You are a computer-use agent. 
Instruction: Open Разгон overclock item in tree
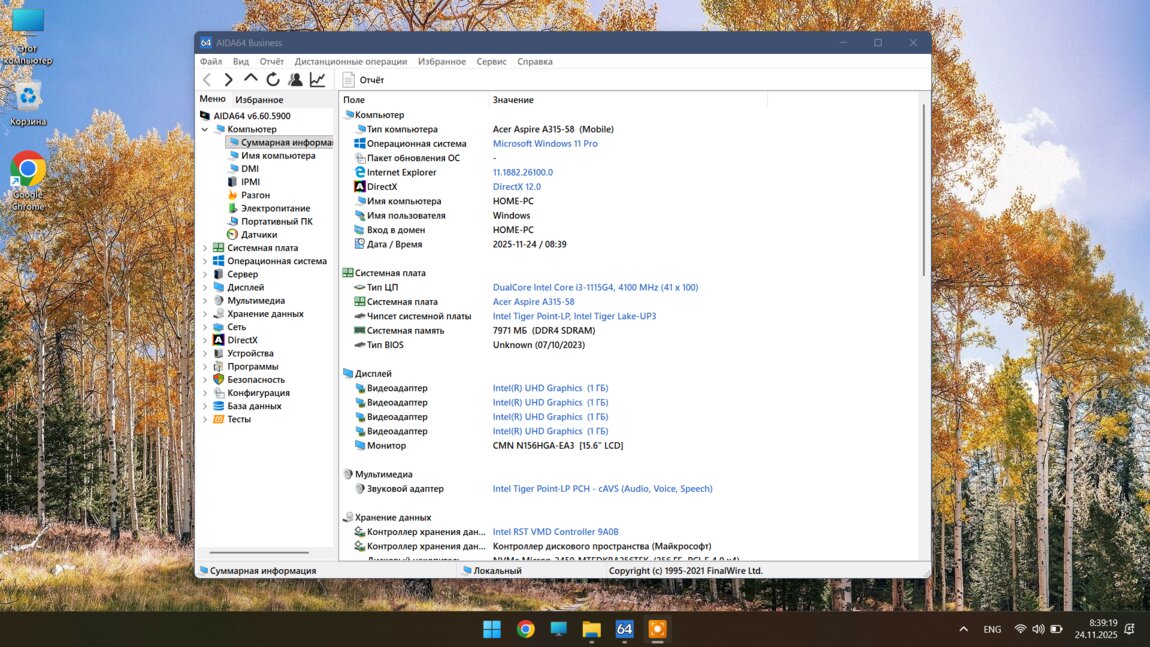[255, 195]
